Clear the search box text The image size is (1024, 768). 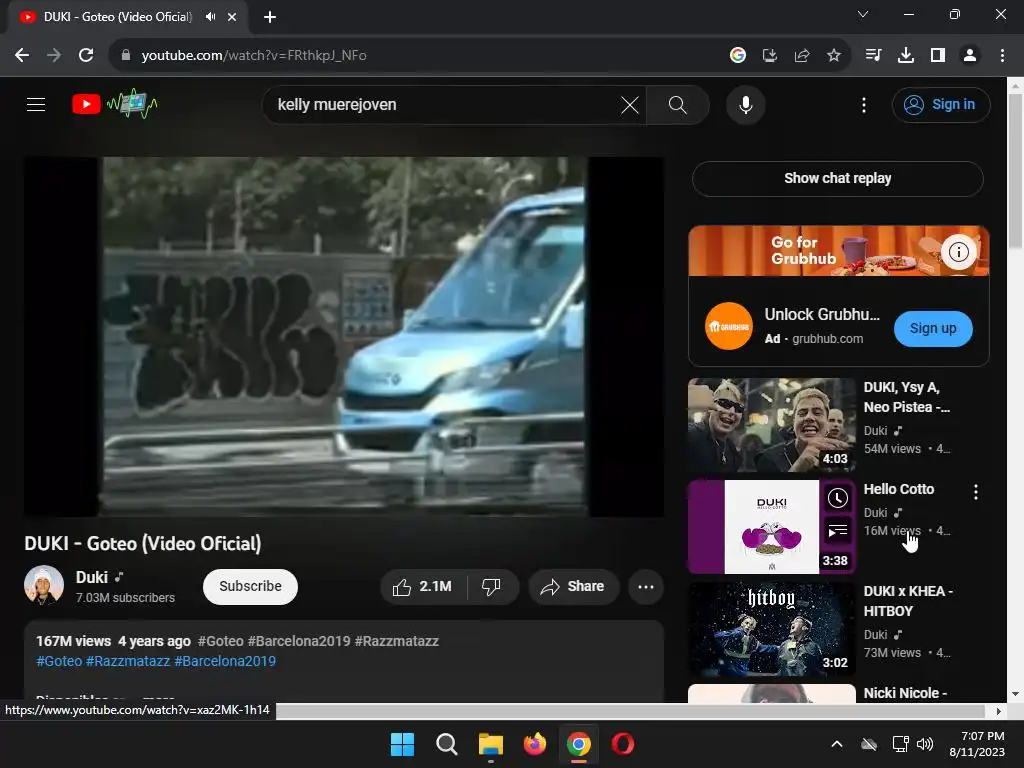[630, 104]
